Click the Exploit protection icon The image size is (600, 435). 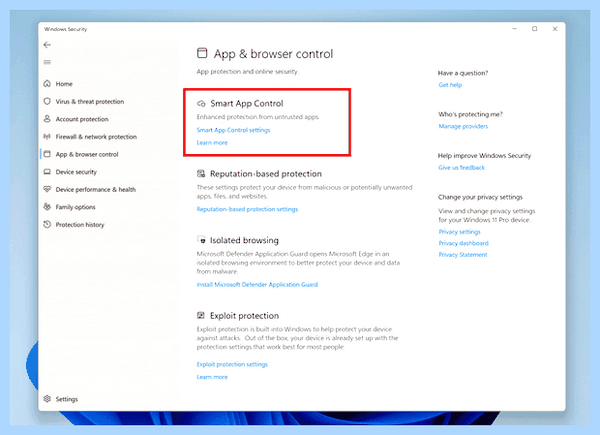click(201, 315)
